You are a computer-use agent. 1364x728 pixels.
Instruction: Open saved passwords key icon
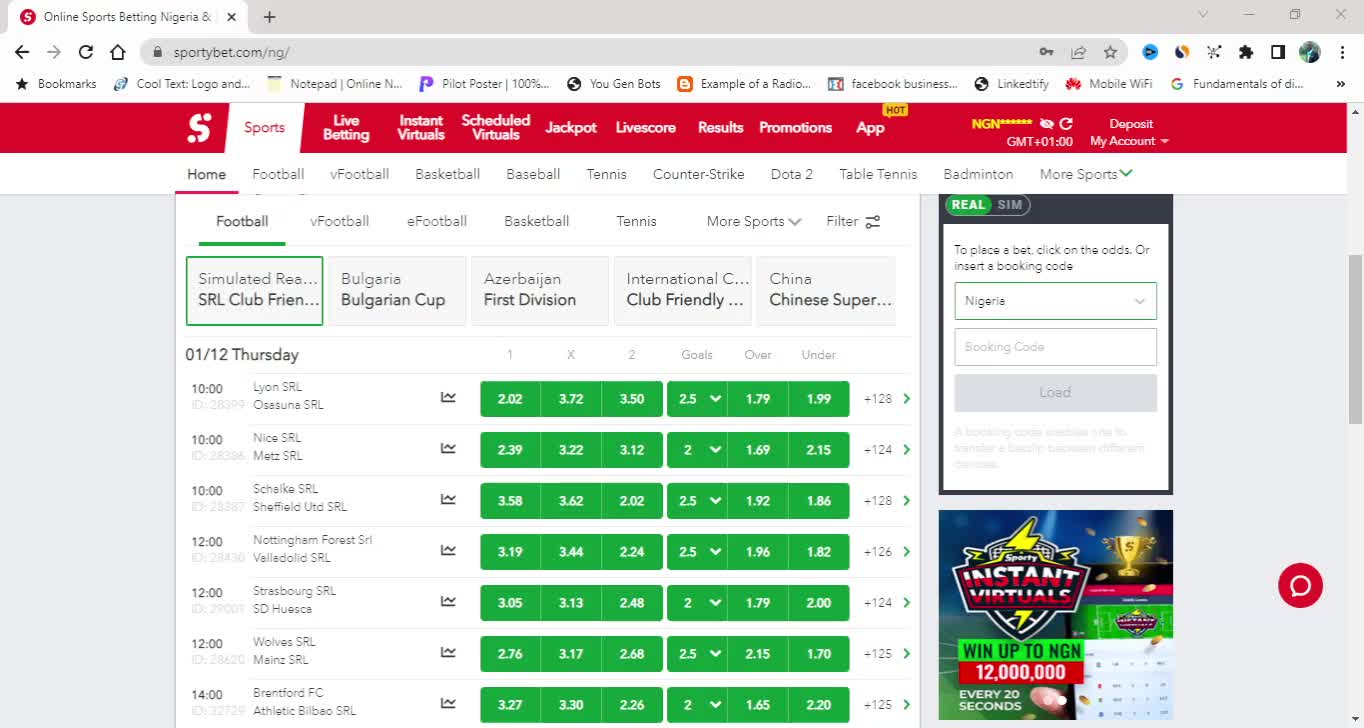click(1046, 52)
